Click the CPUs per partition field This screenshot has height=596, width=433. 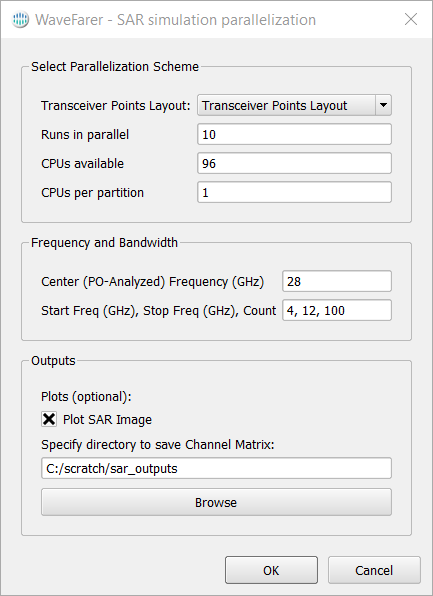pyautogui.click(x=294, y=192)
